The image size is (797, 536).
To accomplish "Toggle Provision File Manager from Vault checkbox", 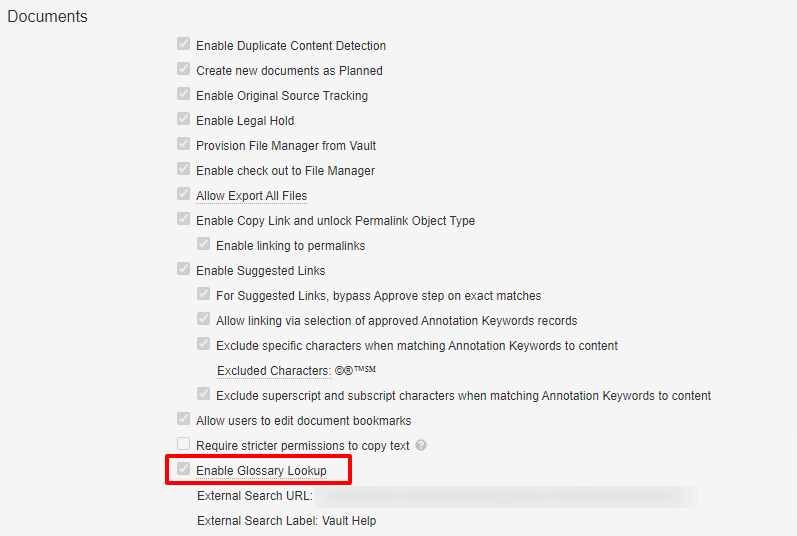I will 183,145.
